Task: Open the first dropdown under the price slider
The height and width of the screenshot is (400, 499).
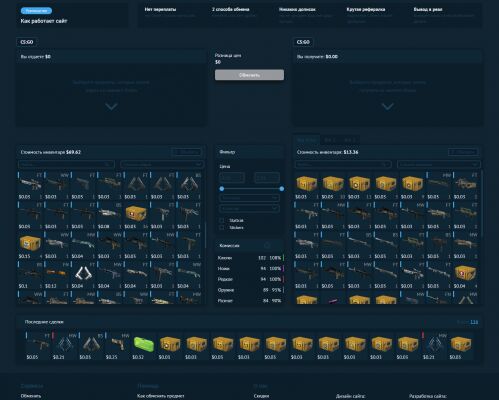Action: (249, 198)
